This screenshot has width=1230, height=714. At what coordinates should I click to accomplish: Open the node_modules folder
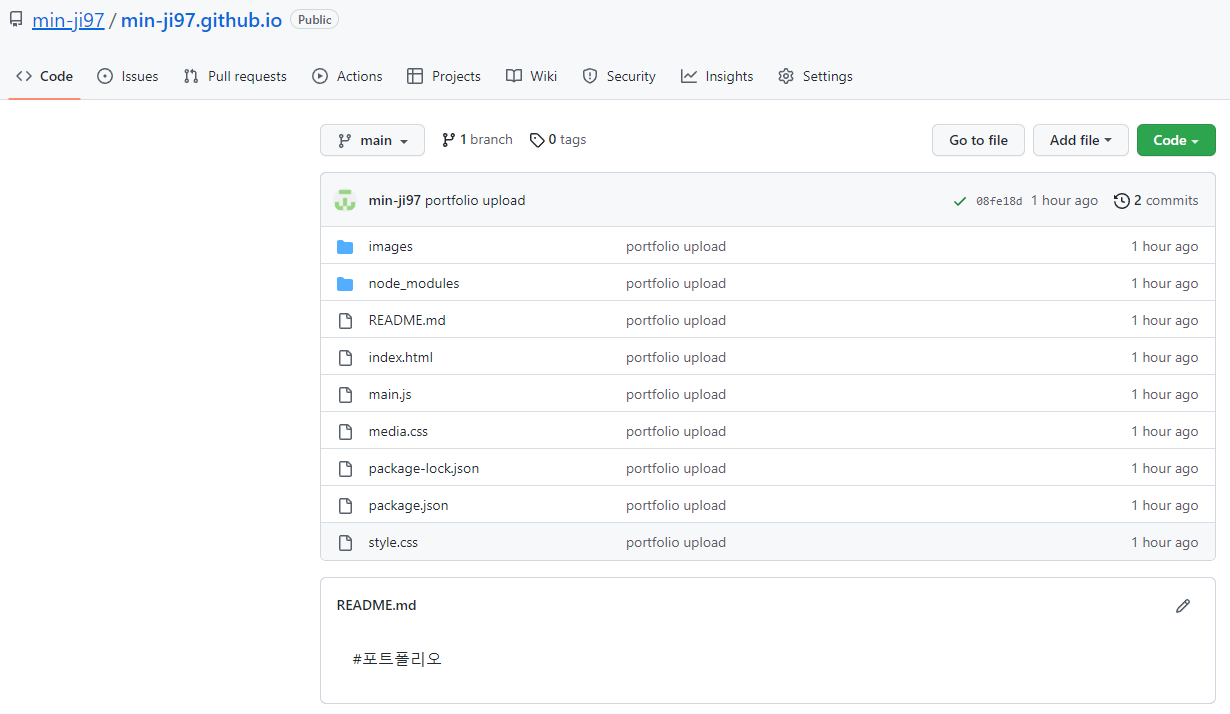[414, 283]
